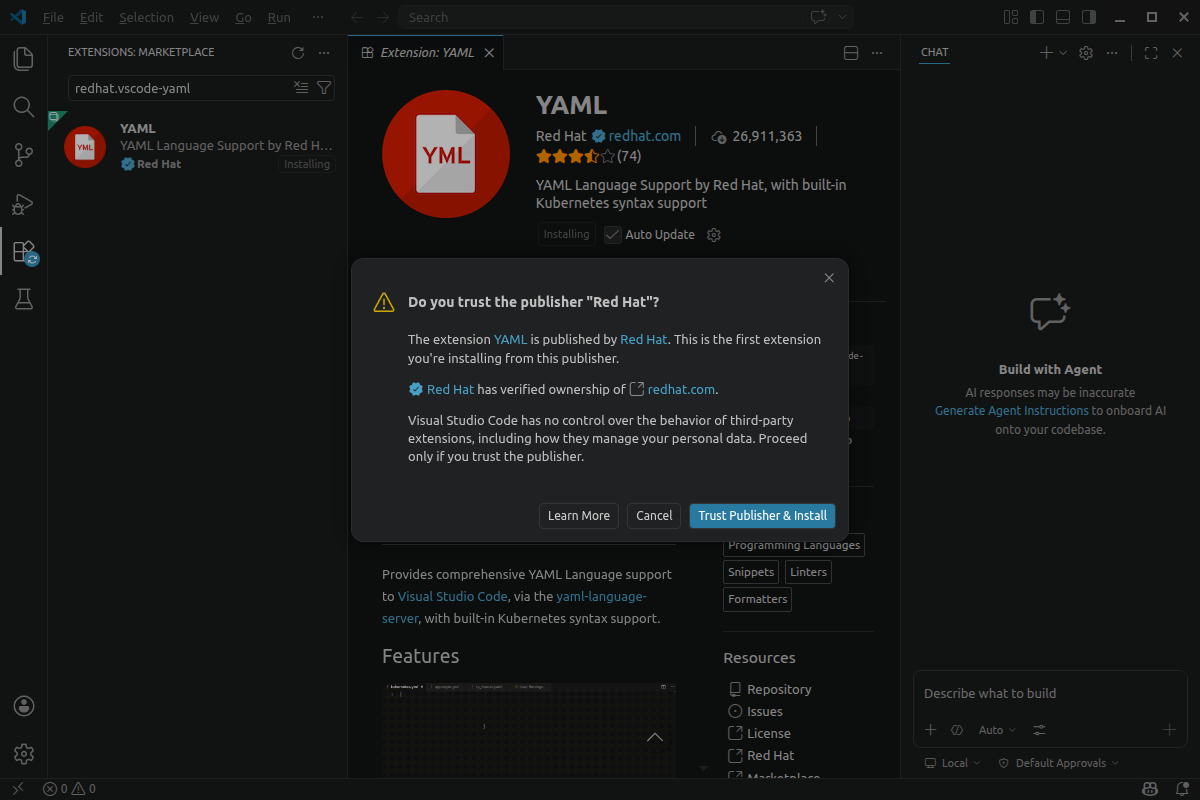Open the Default Approvals dropdown
Screen dimensions: 1200x800
1059,763
